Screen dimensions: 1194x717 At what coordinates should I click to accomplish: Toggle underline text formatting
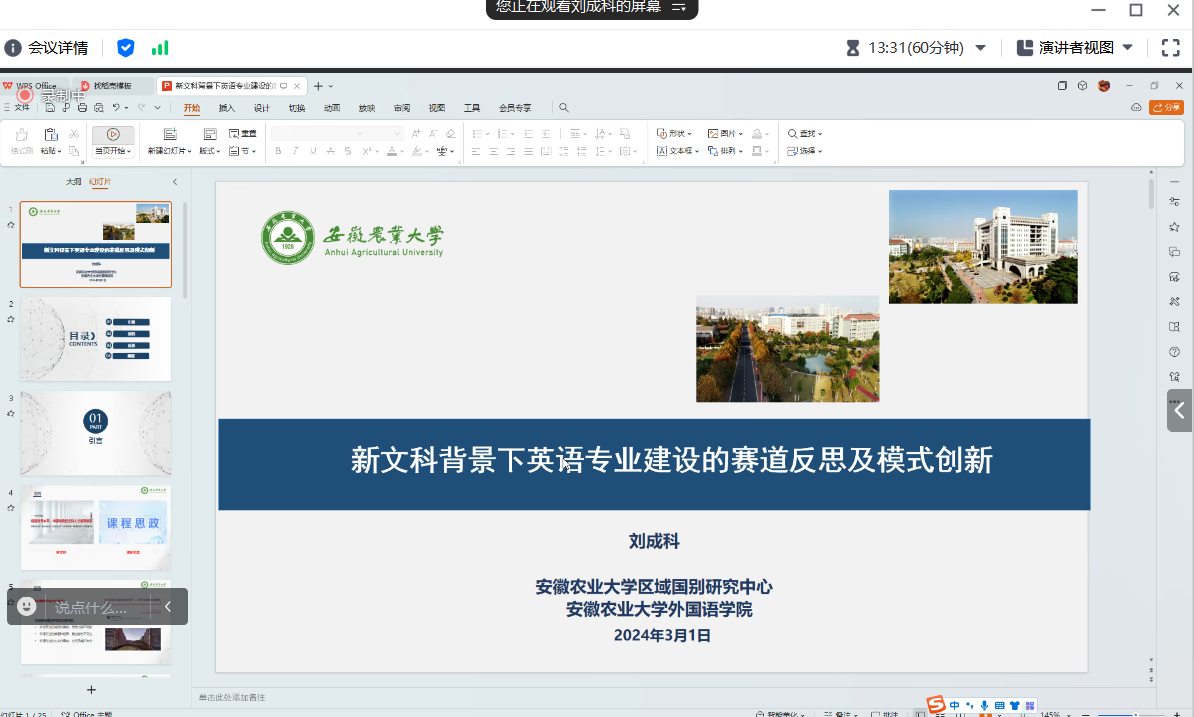click(x=313, y=151)
